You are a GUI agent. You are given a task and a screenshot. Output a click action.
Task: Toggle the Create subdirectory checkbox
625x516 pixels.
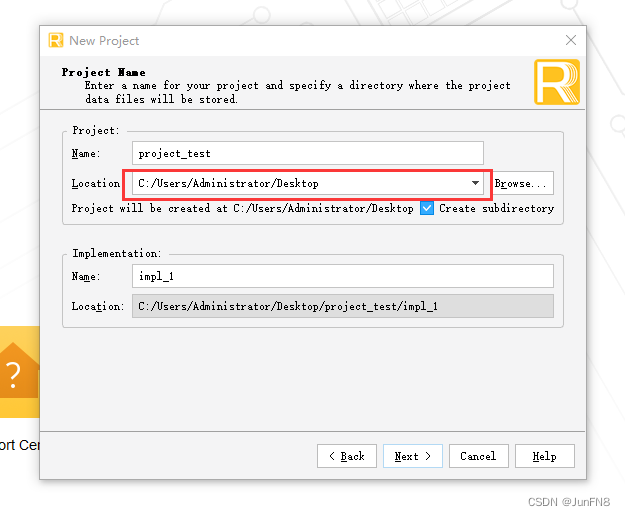pos(427,208)
